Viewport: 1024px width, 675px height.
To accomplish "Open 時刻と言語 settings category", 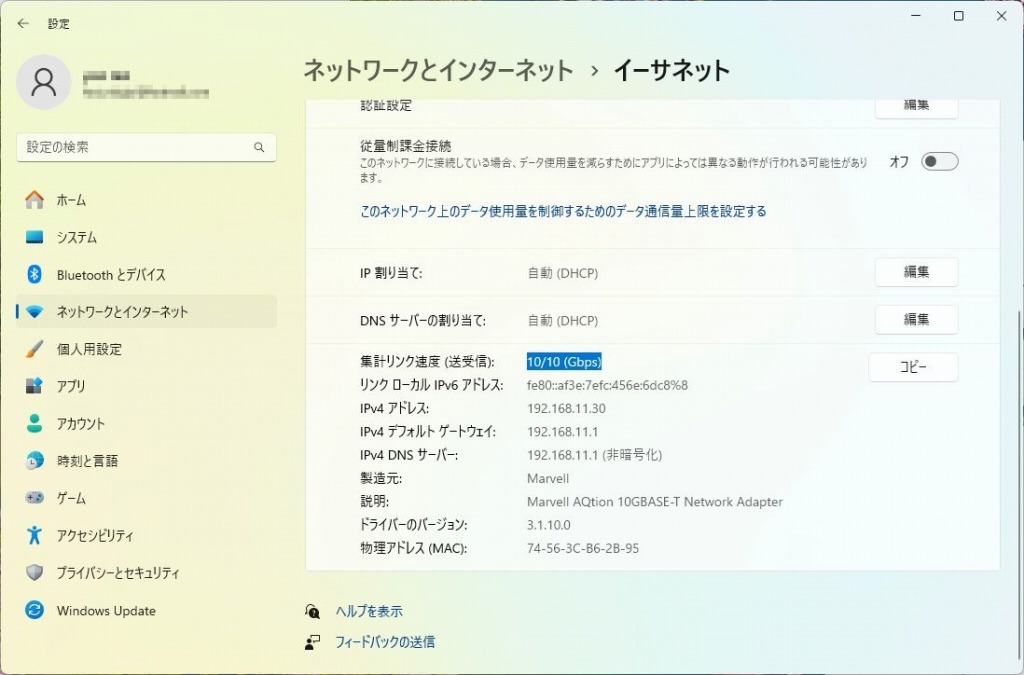I will point(88,461).
